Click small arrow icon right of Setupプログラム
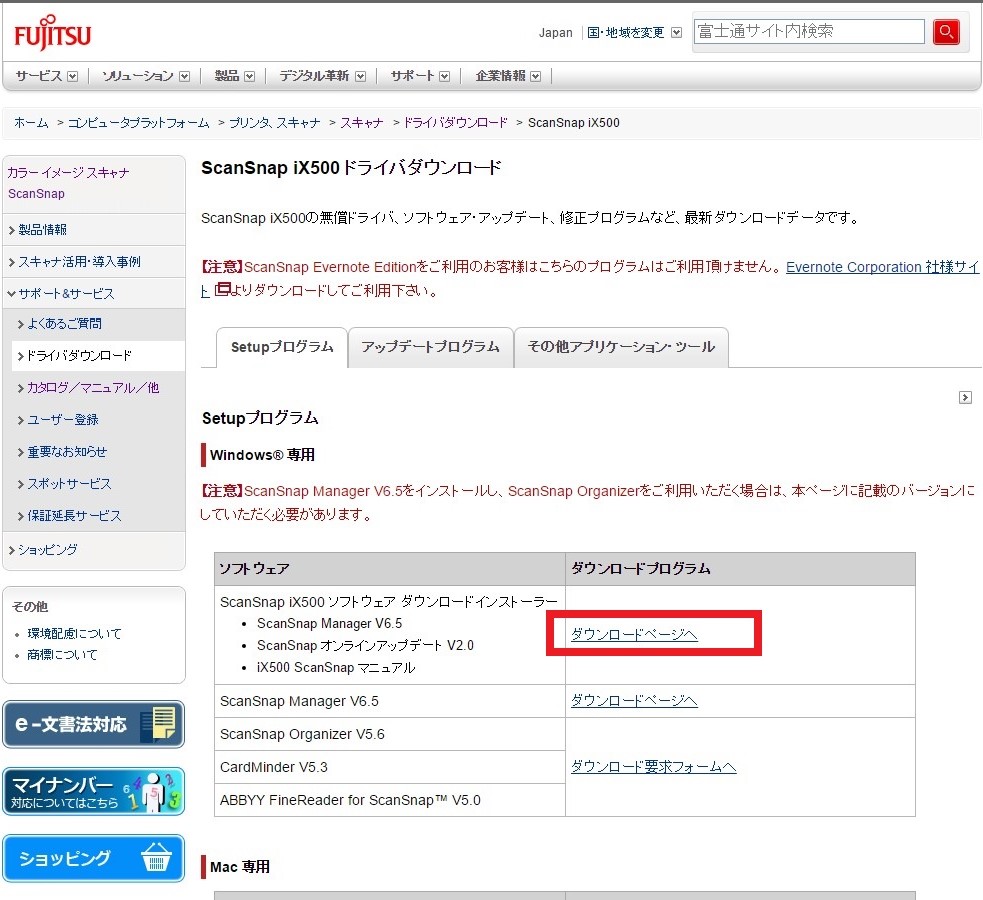The width and height of the screenshot is (983, 900). coord(965,397)
